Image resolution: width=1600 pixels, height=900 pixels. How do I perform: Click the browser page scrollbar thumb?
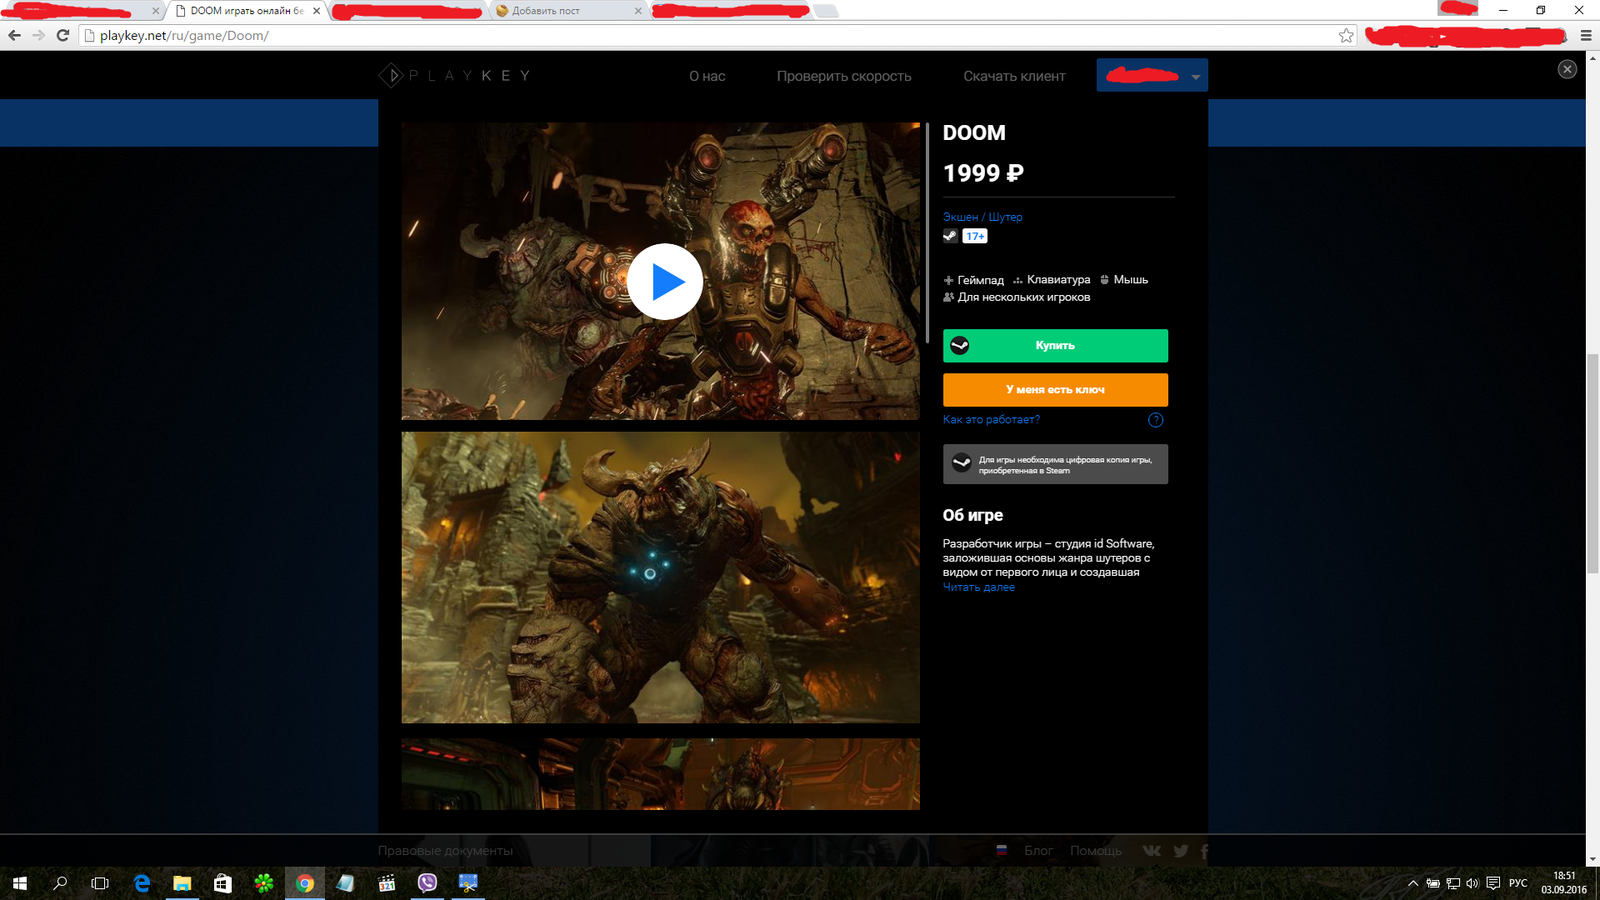1593,463
